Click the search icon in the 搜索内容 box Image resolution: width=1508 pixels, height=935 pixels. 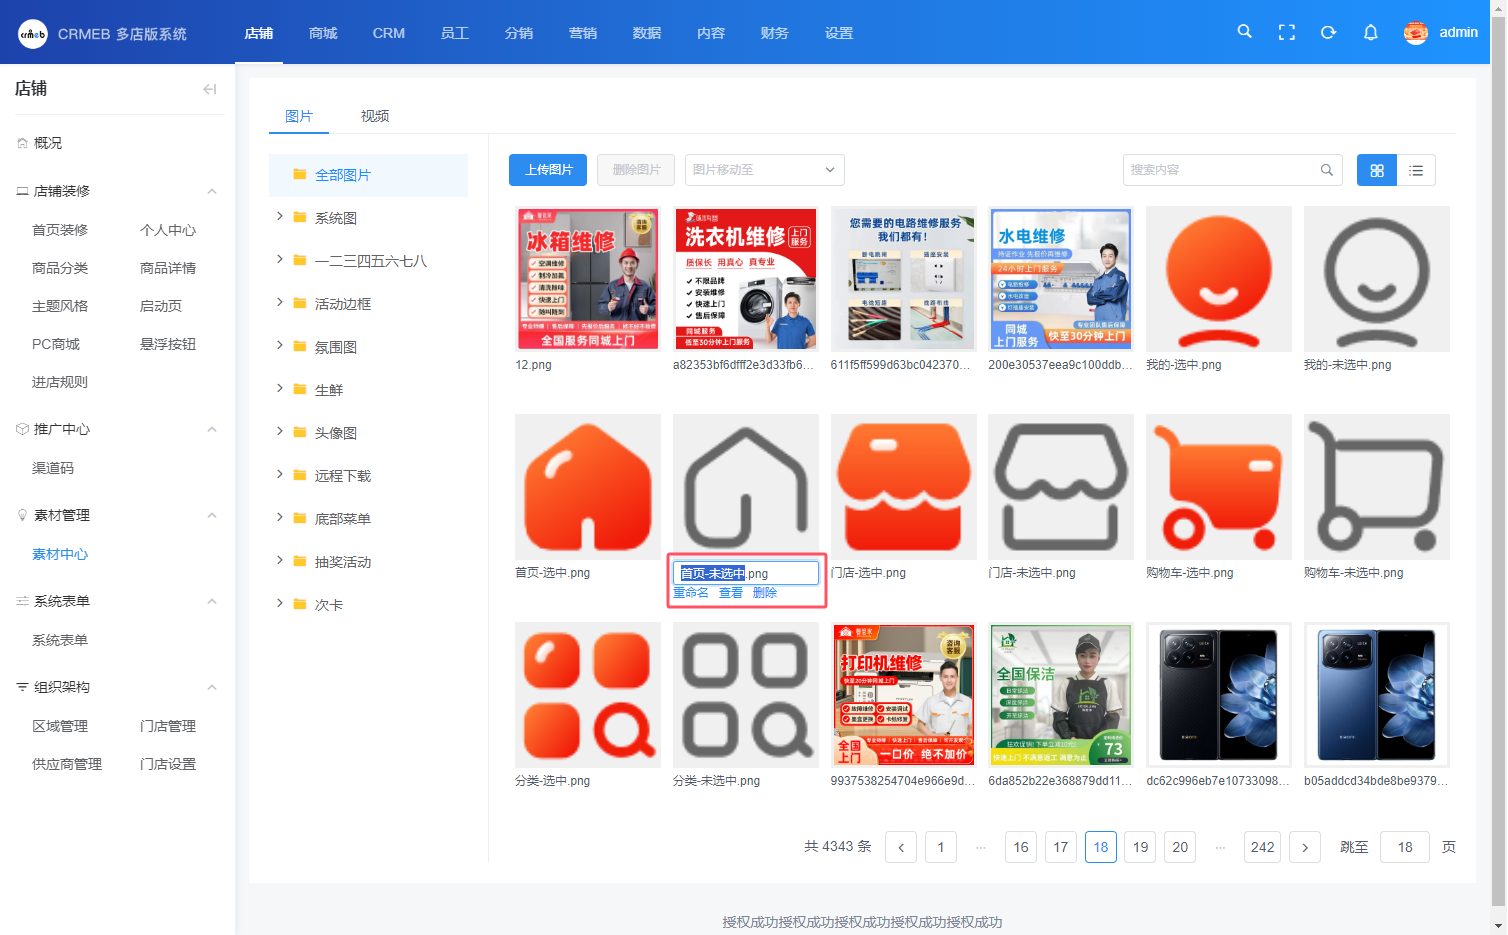pyautogui.click(x=1327, y=170)
